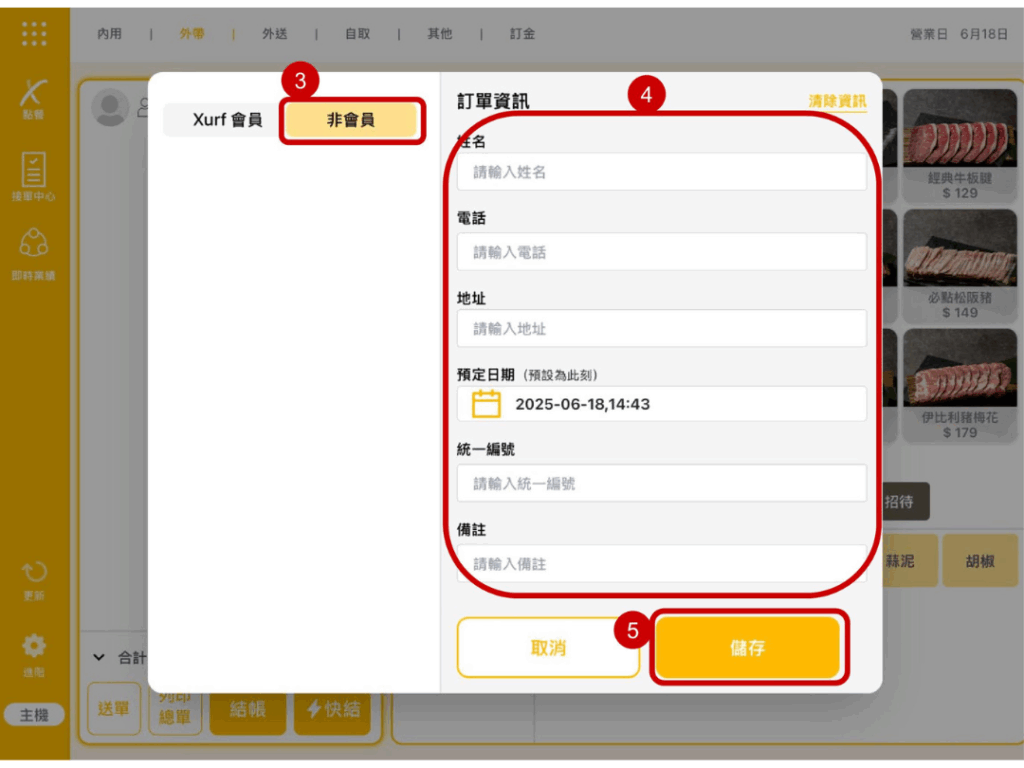Switch to the 內用 dine-in tab
The width and height of the screenshot is (1024, 768).
tap(109, 33)
